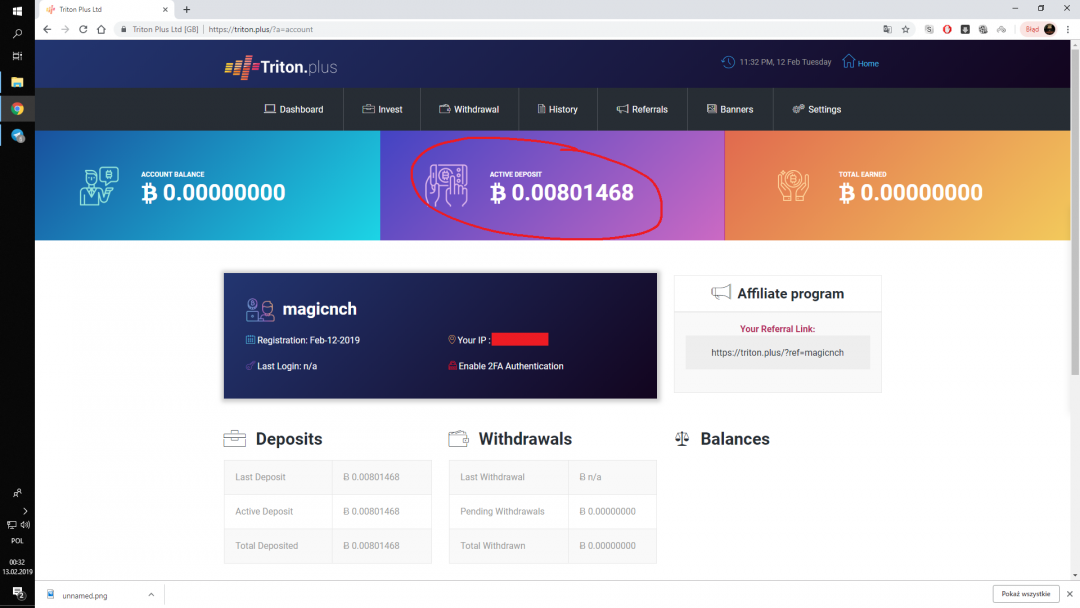Screen dimensions: 1080x608
Task: Go to the Invest section
Action: pyautogui.click(x=382, y=109)
